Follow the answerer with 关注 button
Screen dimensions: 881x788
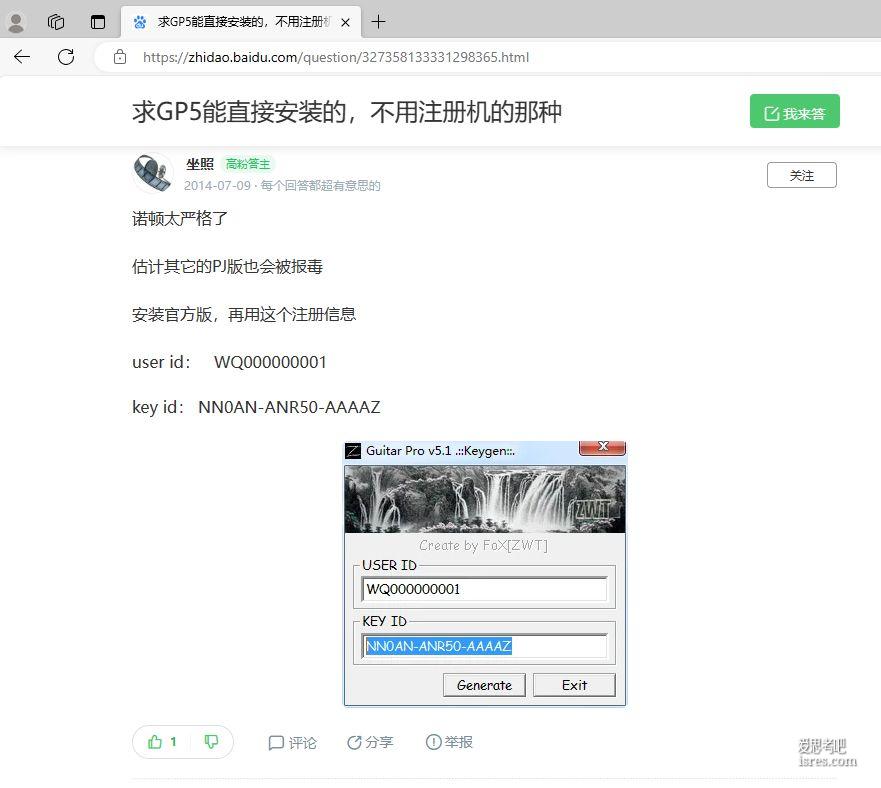tap(801, 175)
